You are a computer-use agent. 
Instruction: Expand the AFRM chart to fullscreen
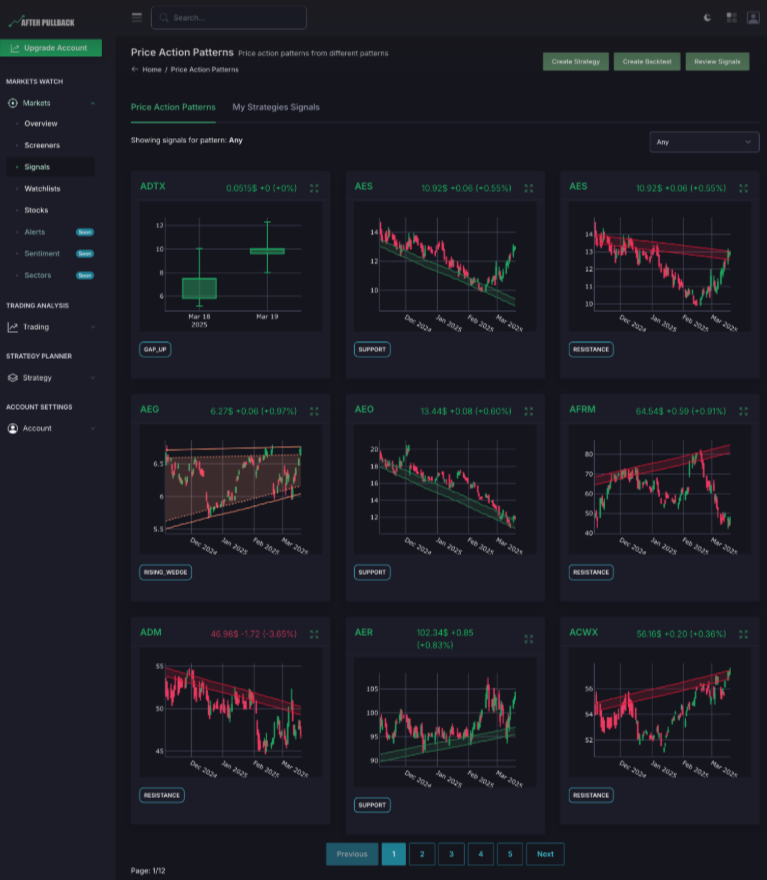pos(743,410)
